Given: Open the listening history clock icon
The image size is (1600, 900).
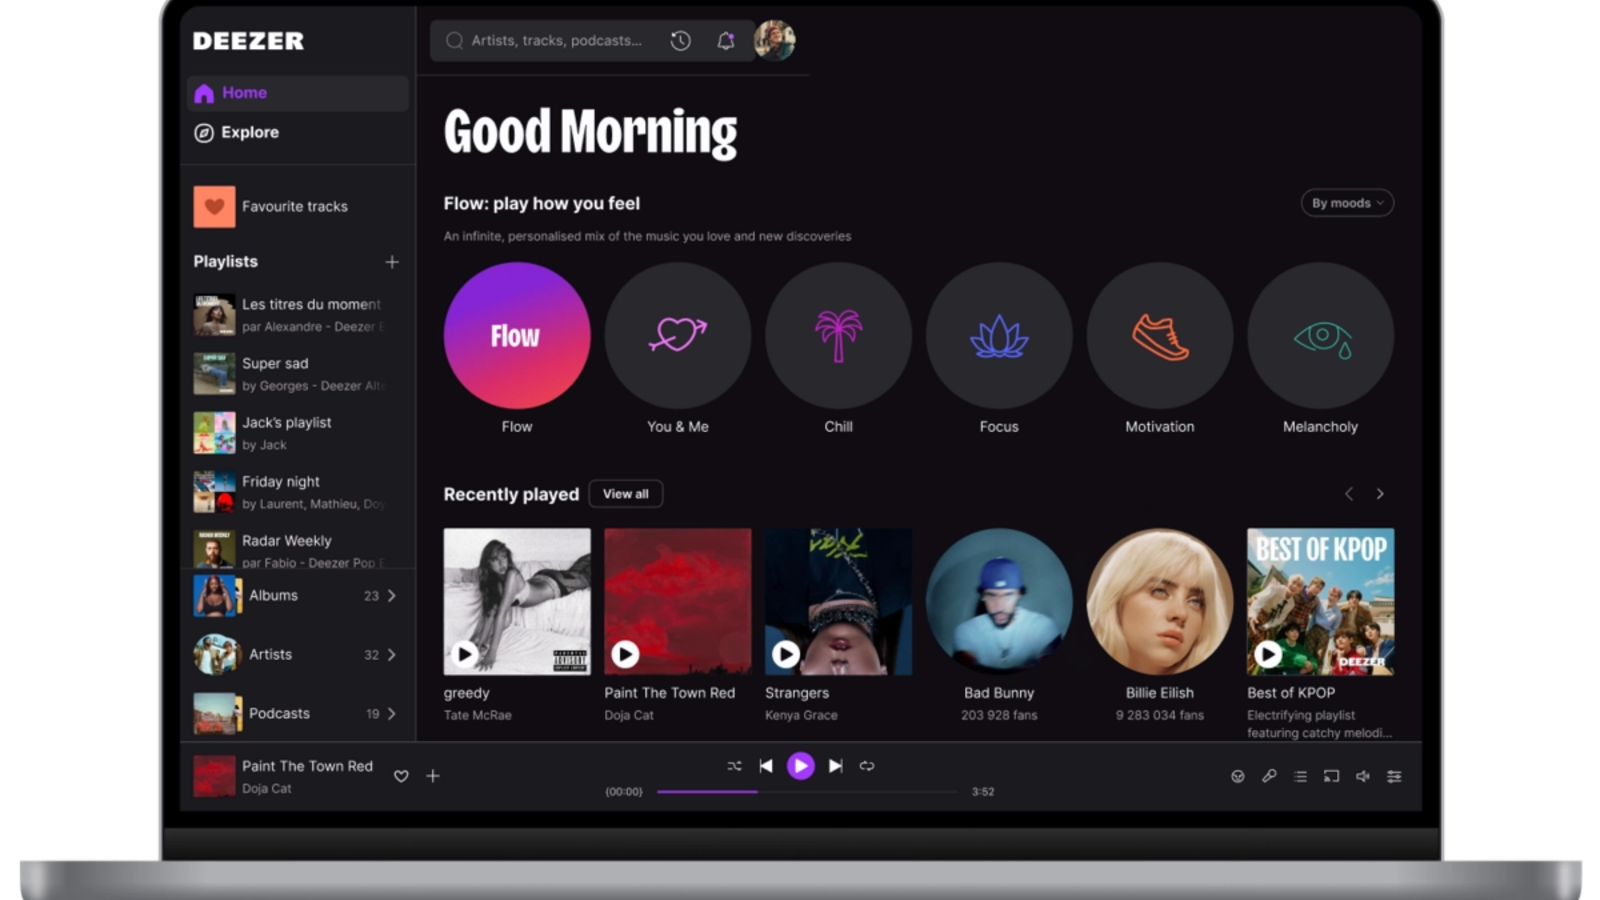Looking at the screenshot, I should [x=680, y=41].
